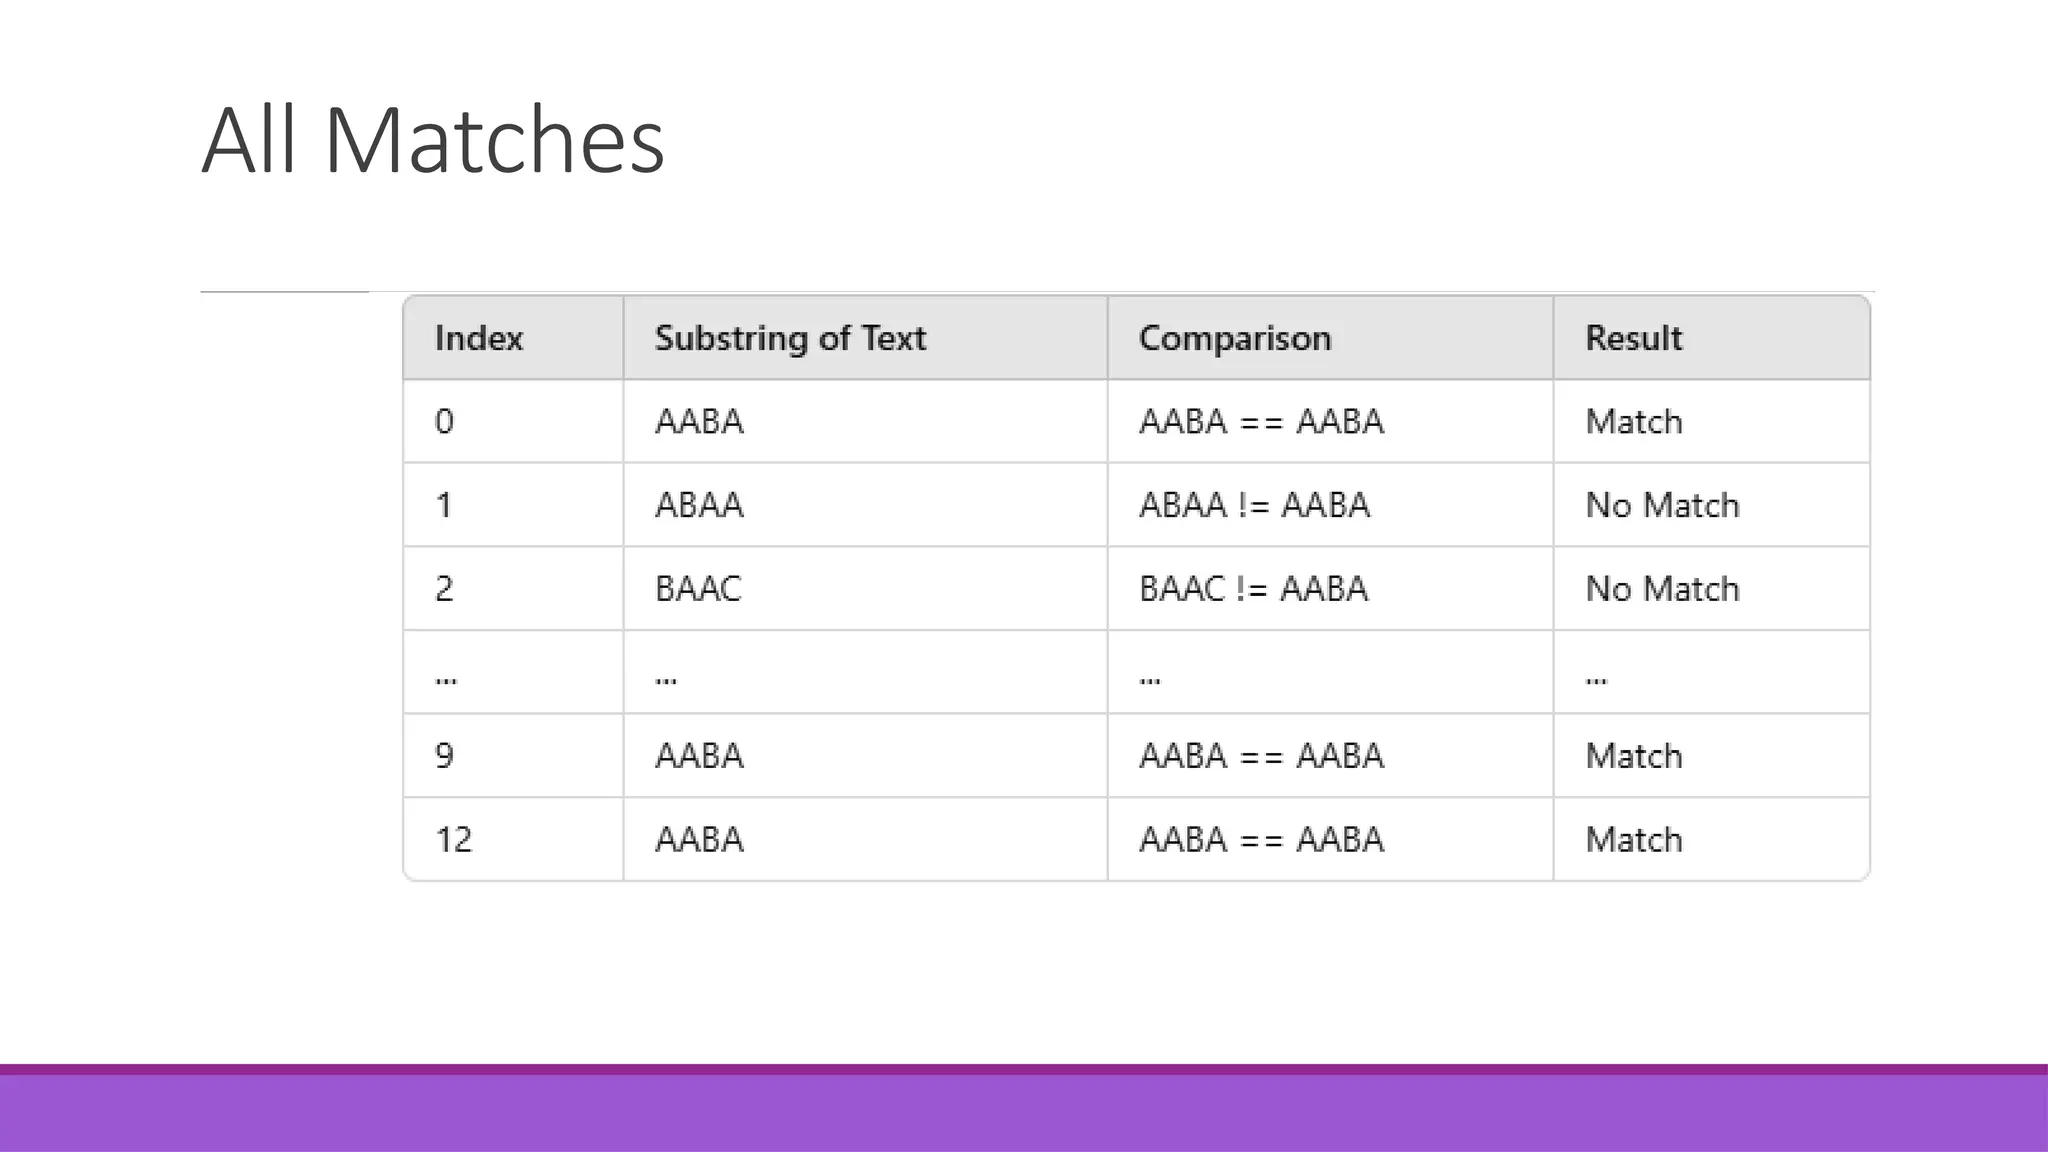This screenshot has height=1152, width=2048.
Task: Select the "No Match" result for ABAA
Action: click(x=1662, y=505)
